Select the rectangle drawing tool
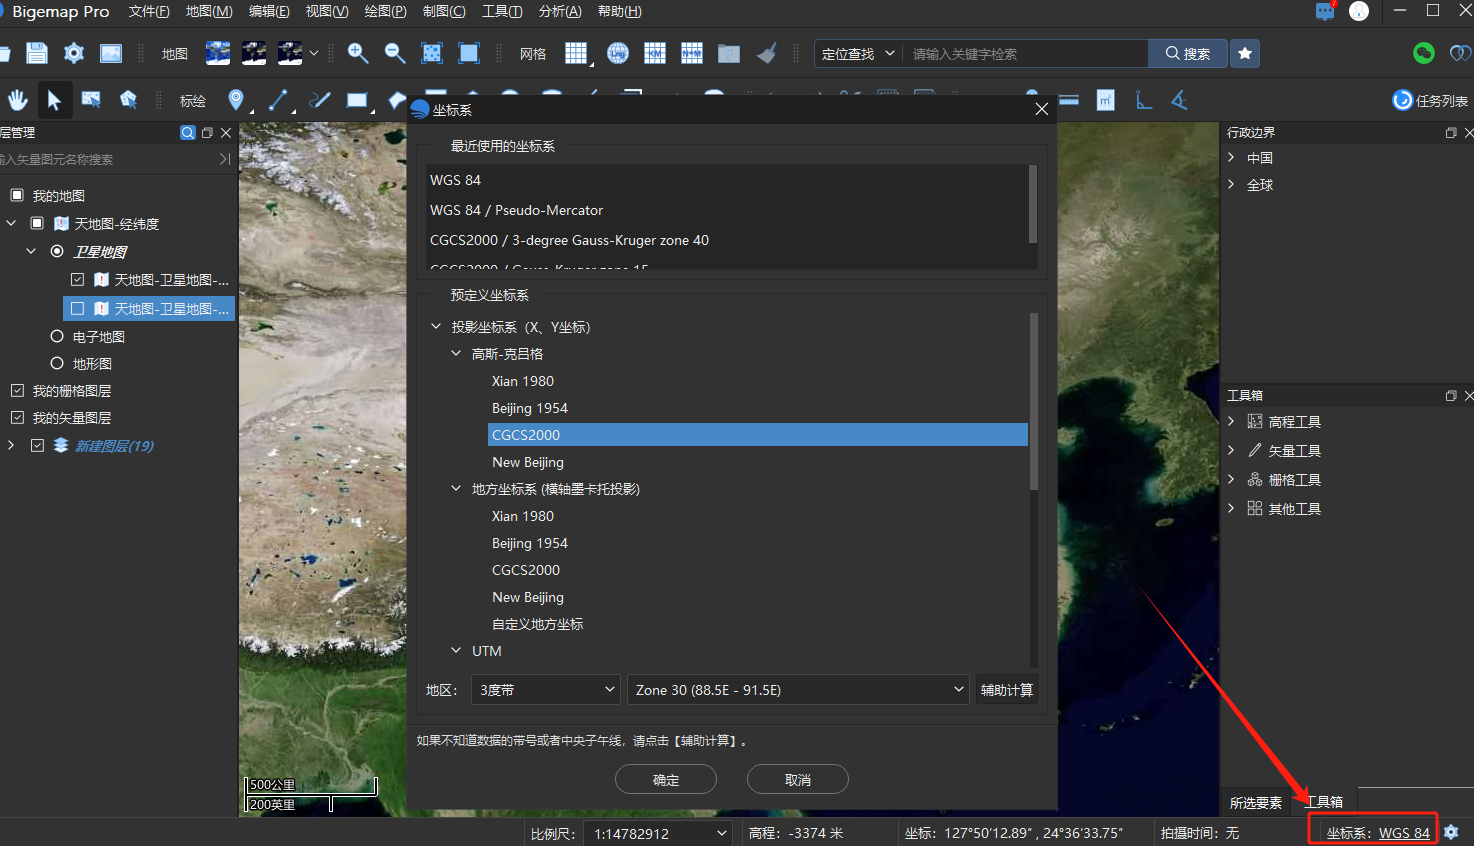Screen dimensions: 1474x846 click(x=357, y=99)
